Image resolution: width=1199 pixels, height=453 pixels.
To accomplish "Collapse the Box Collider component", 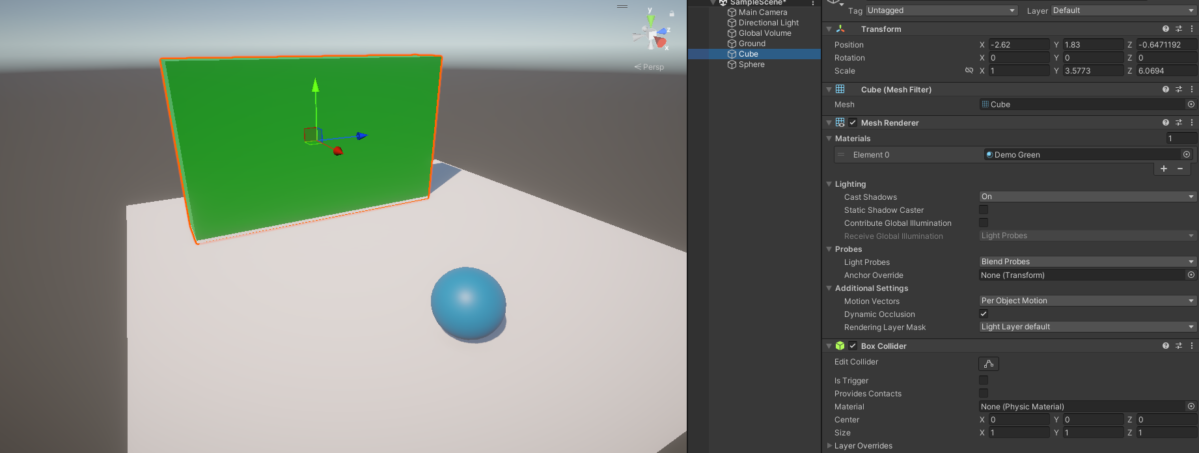I will pyautogui.click(x=829, y=347).
